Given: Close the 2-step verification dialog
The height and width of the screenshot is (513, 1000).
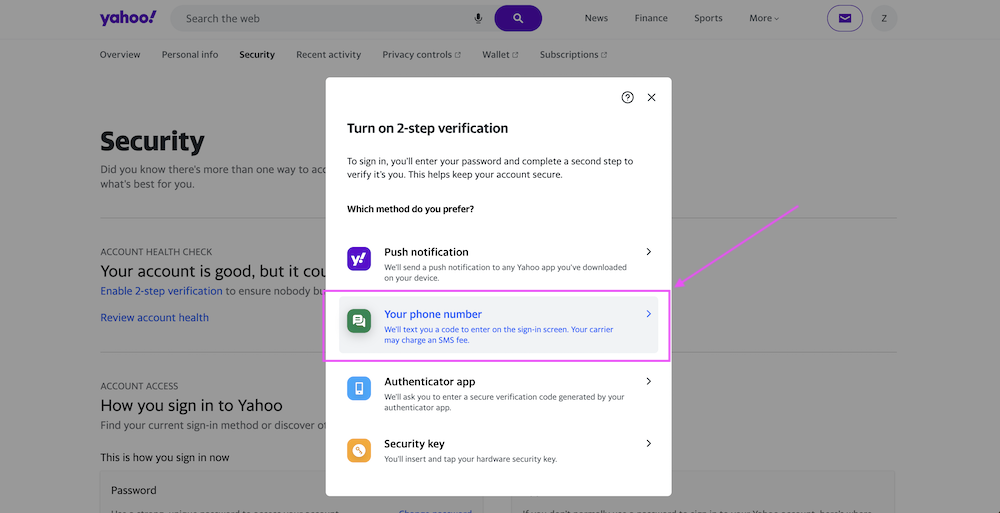Looking at the screenshot, I should tap(651, 97).
